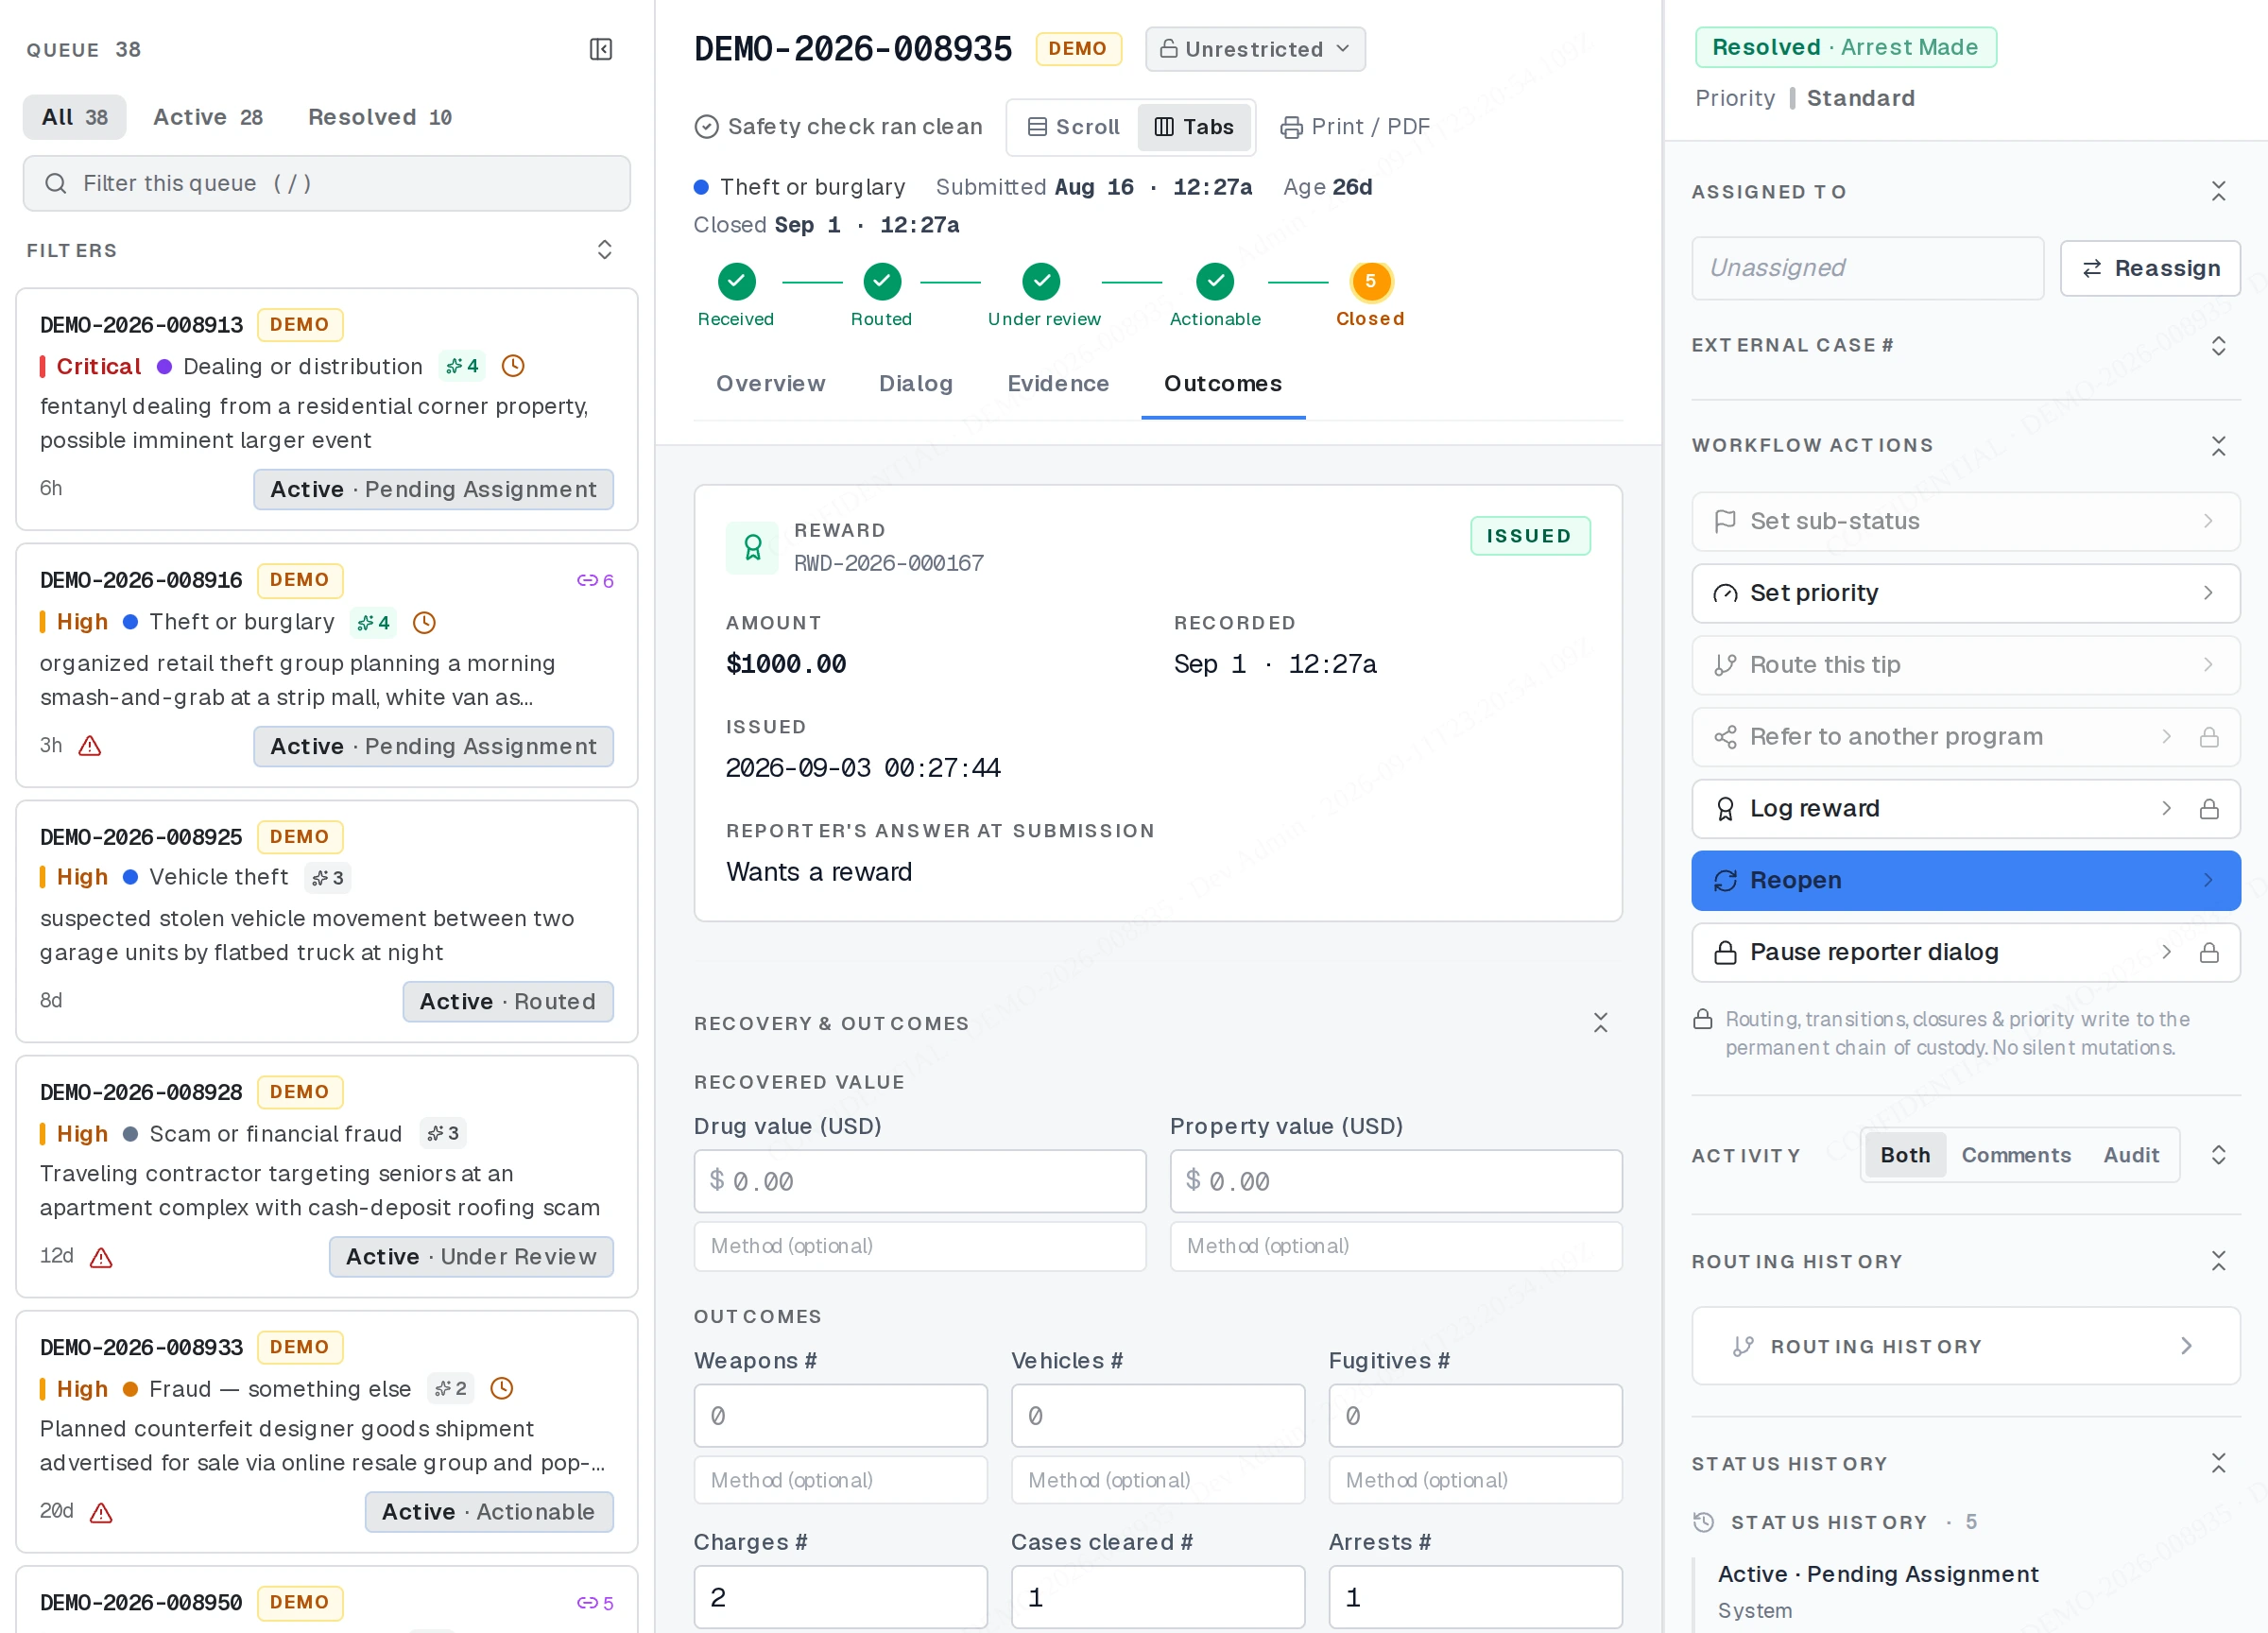Viewport: 2268px width, 1633px height.
Task: Click the reward ribbon icon beside RWD-2026-000167
Action: coord(753,548)
